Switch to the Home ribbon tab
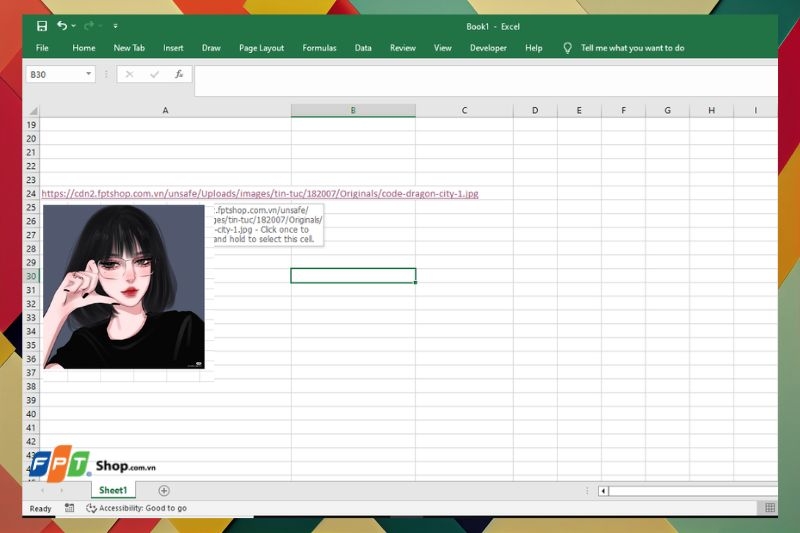 tap(84, 48)
